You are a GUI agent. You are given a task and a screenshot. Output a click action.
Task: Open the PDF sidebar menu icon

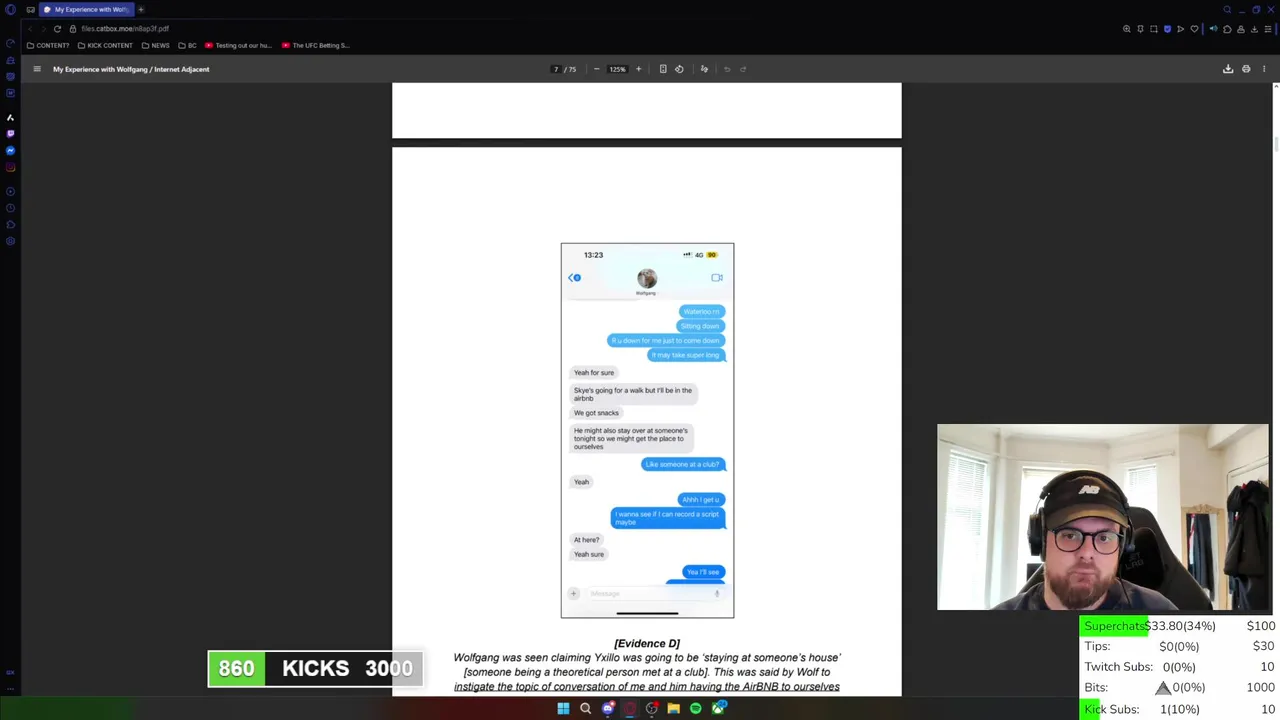click(37, 69)
